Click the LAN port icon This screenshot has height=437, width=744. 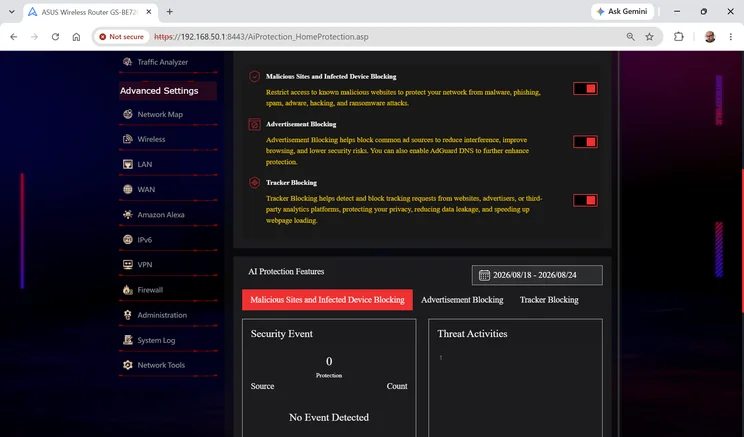tap(128, 164)
